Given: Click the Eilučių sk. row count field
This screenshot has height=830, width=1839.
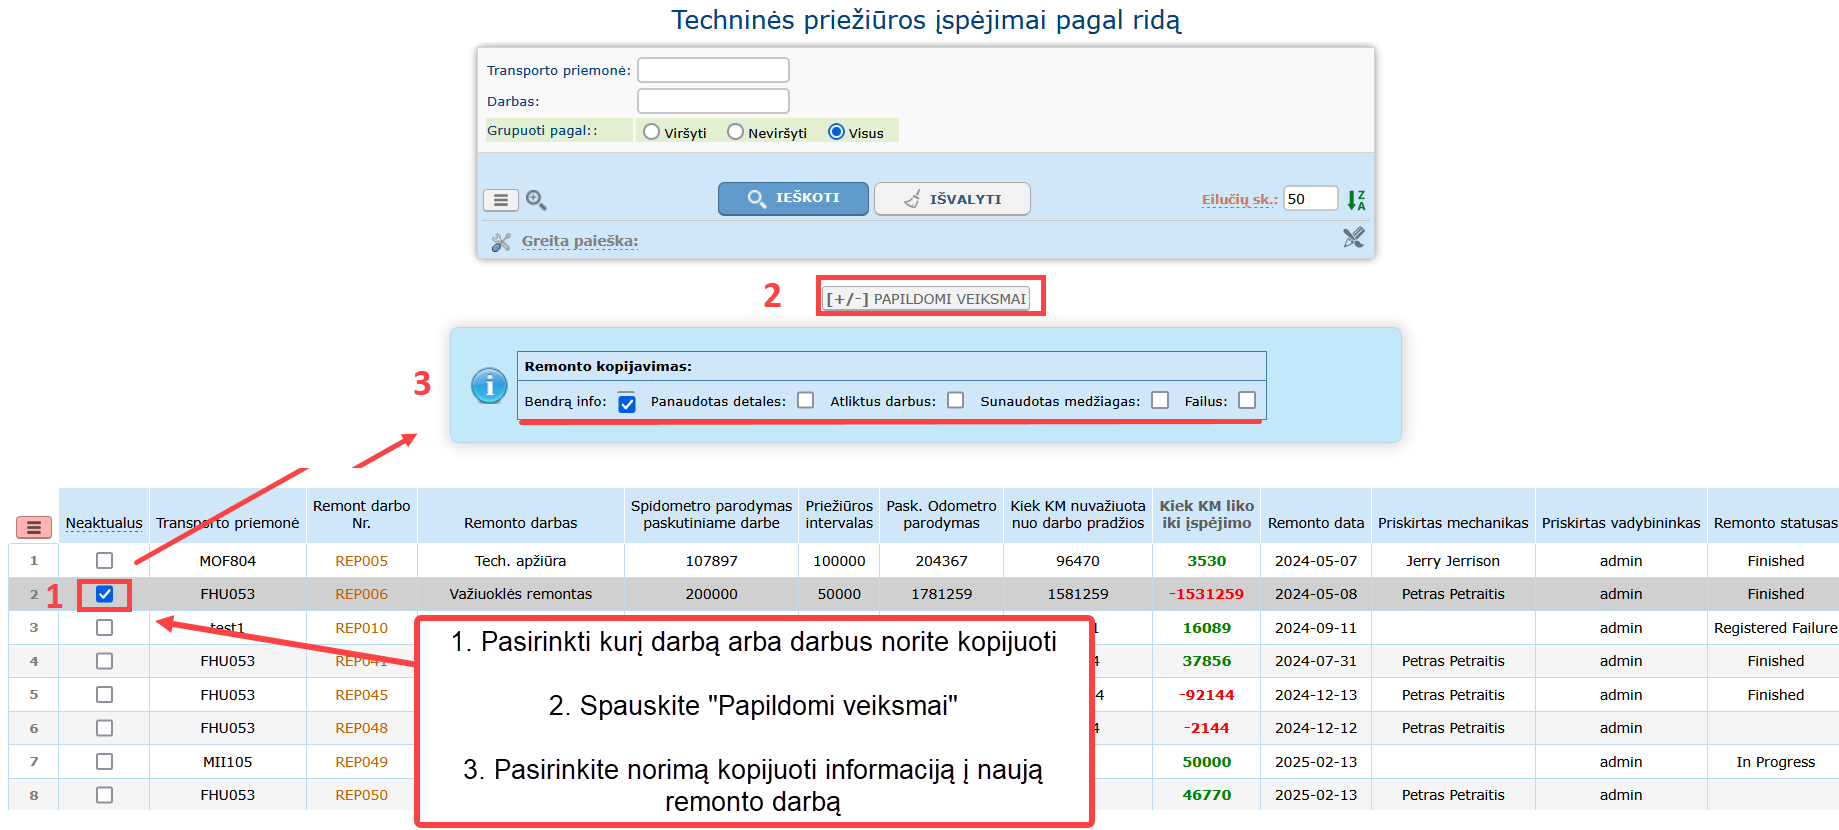Looking at the screenshot, I should click(x=1310, y=199).
